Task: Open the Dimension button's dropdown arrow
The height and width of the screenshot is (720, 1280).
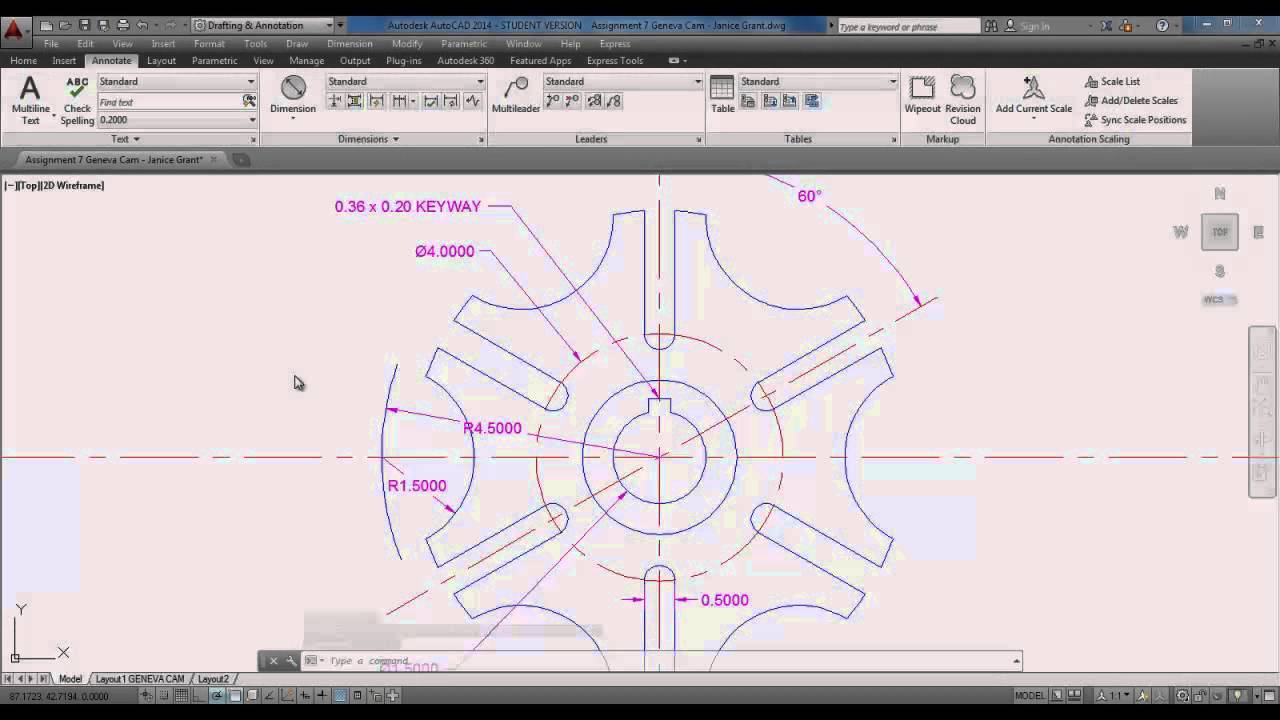Action: tap(293, 119)
